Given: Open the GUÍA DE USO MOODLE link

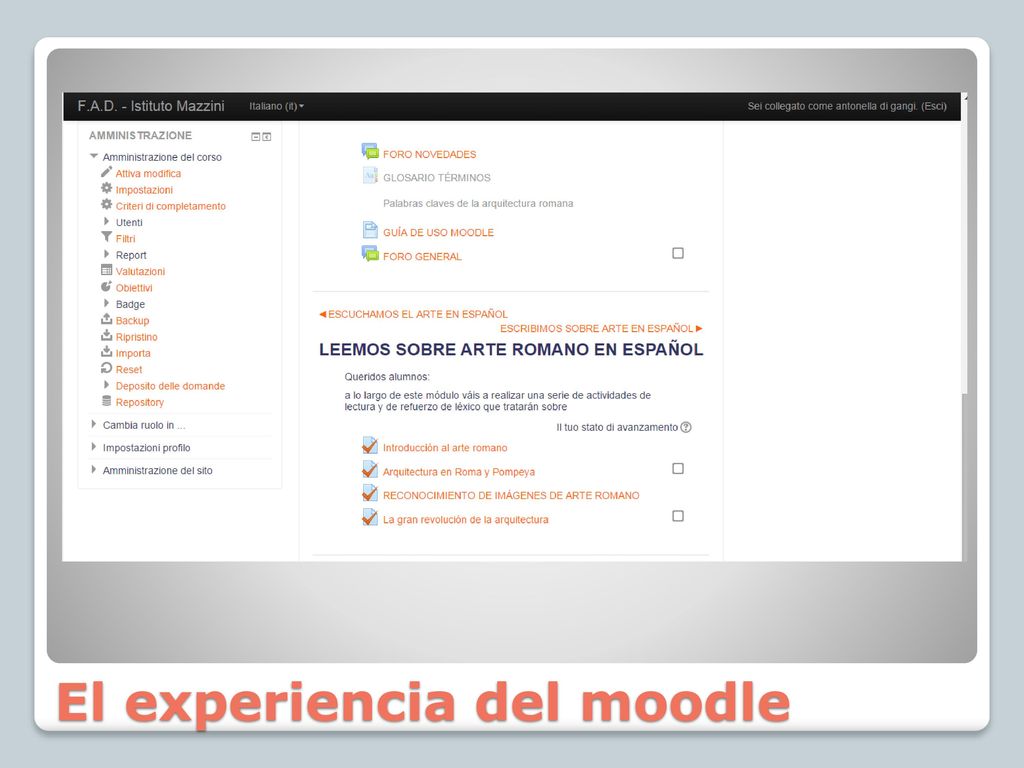Looking at the screenshot, I should pos(438,232).
